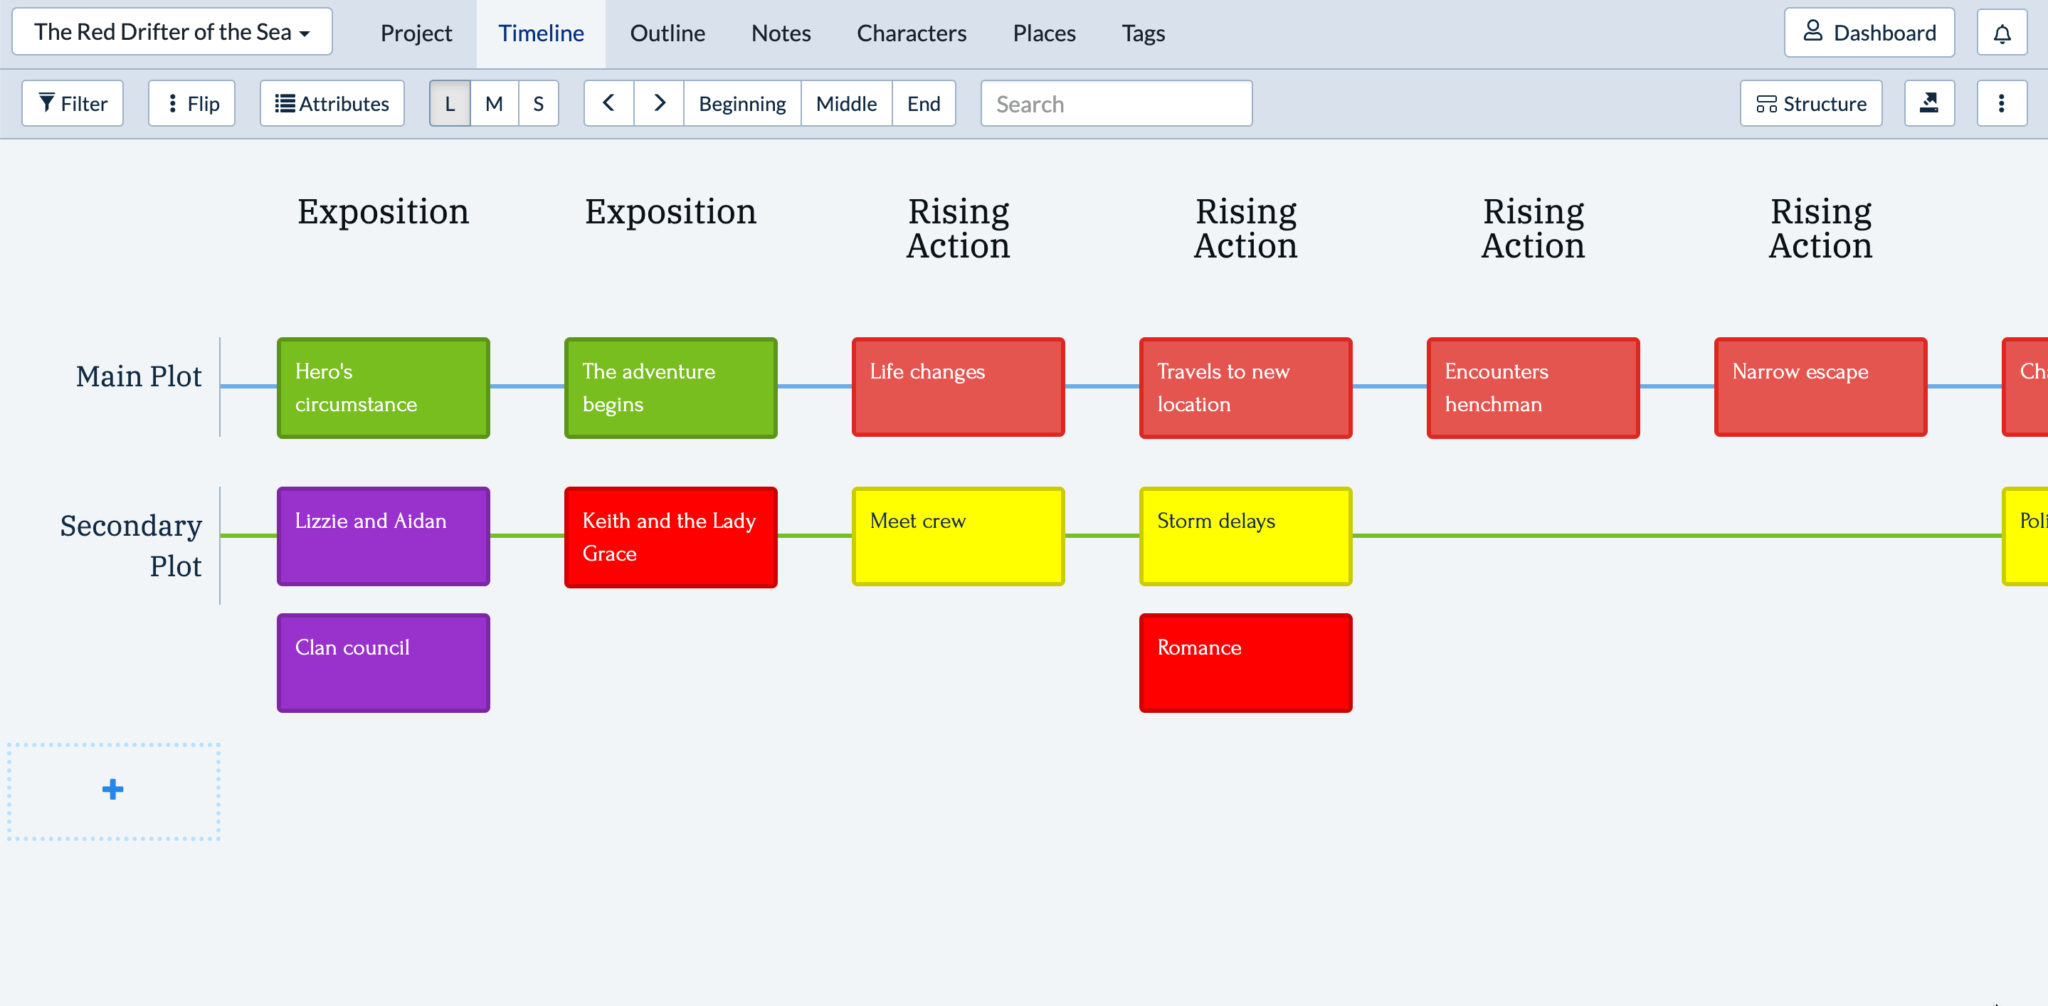
Task: Jump to the End of the timeline
Action: pos(923,103)
